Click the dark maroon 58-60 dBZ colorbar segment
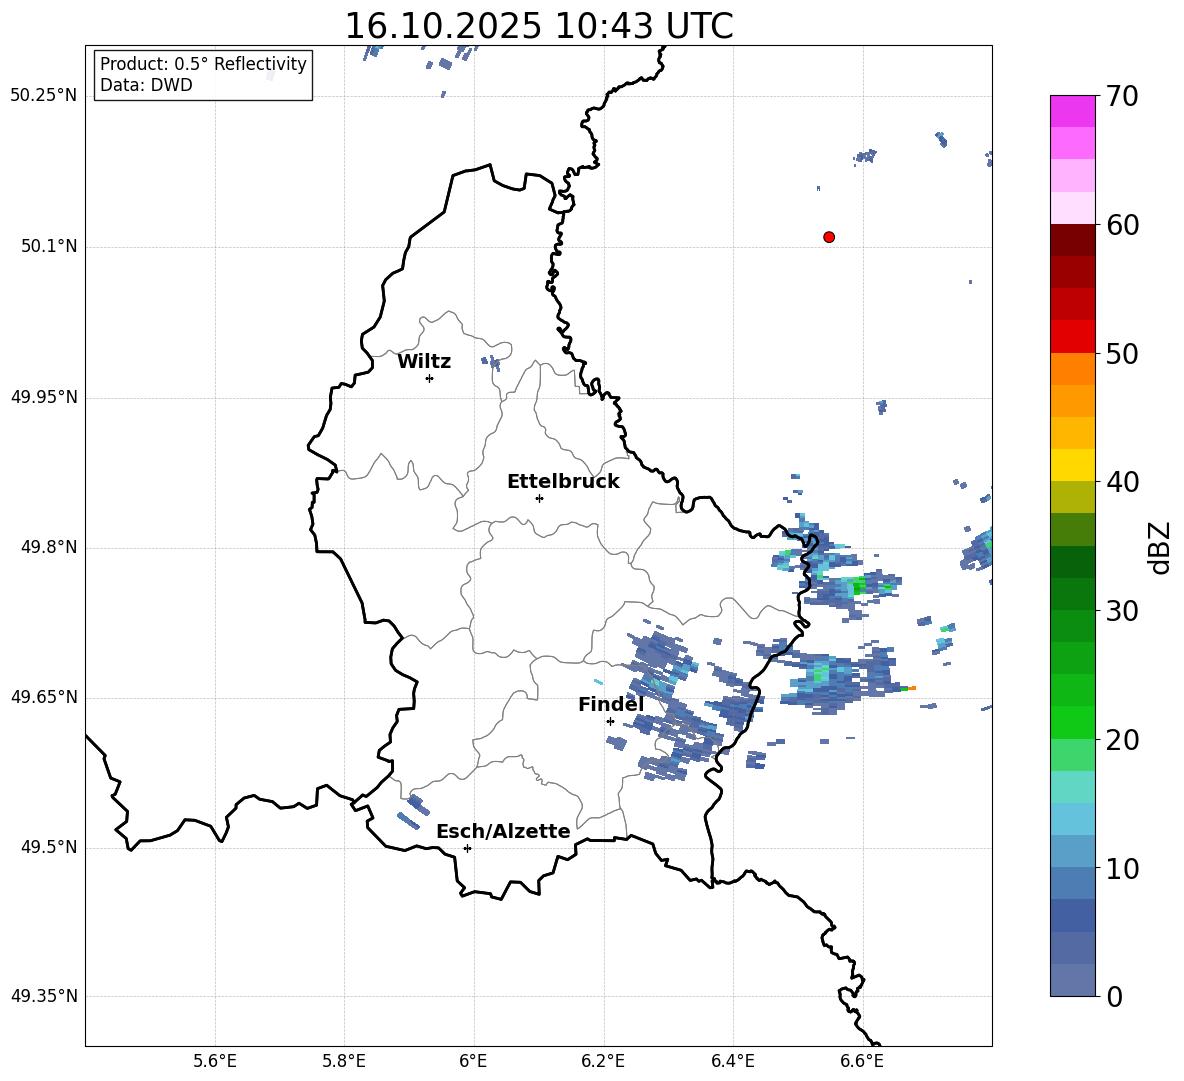1184x1081 pixels. (1072, 240)
